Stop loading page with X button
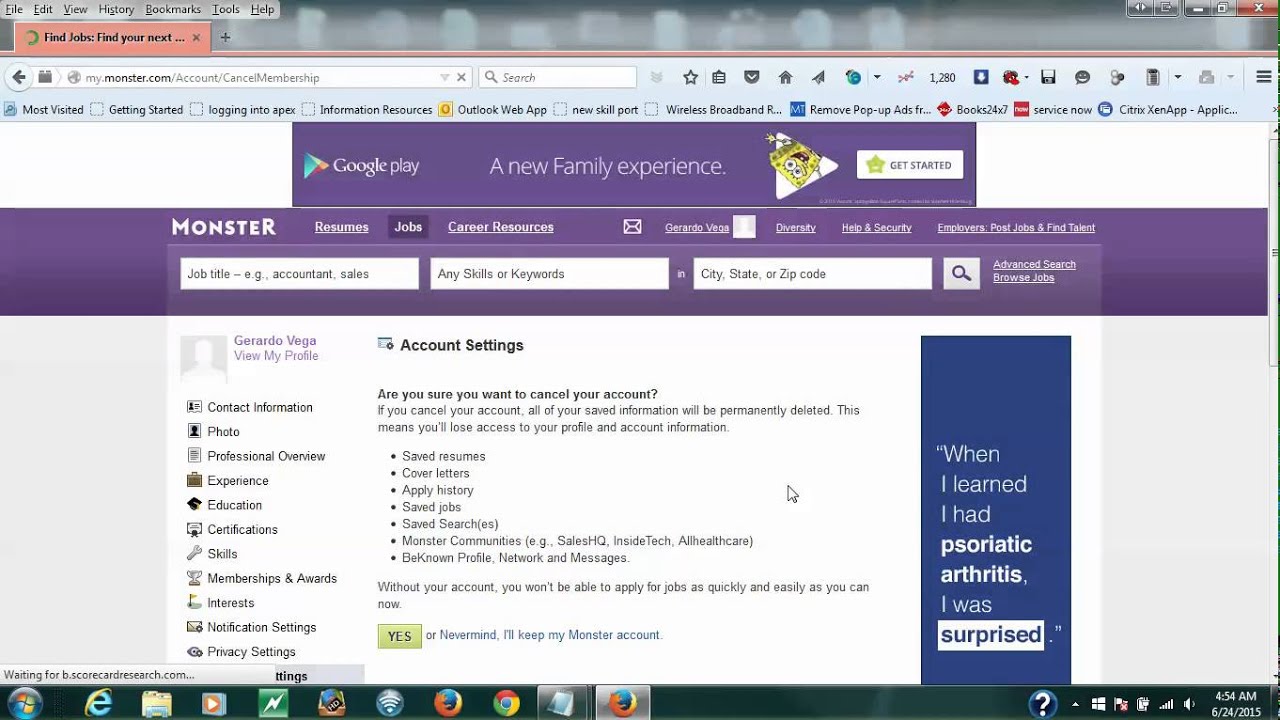The width and height of the screenshot is (1280, 720). (461, 77)
